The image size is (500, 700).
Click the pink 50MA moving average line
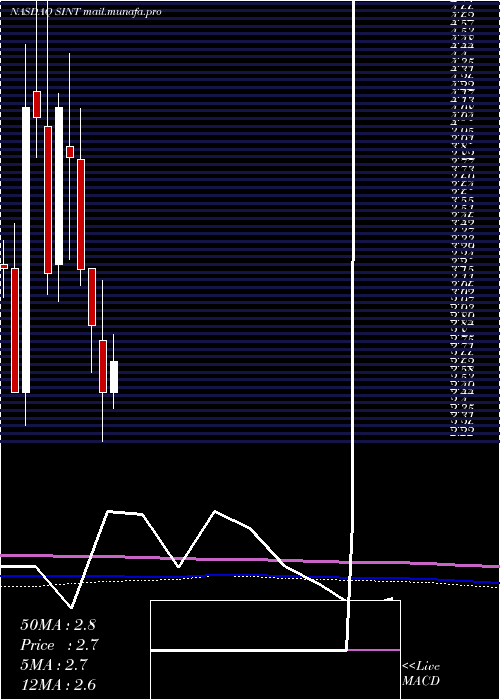point(250,560)
